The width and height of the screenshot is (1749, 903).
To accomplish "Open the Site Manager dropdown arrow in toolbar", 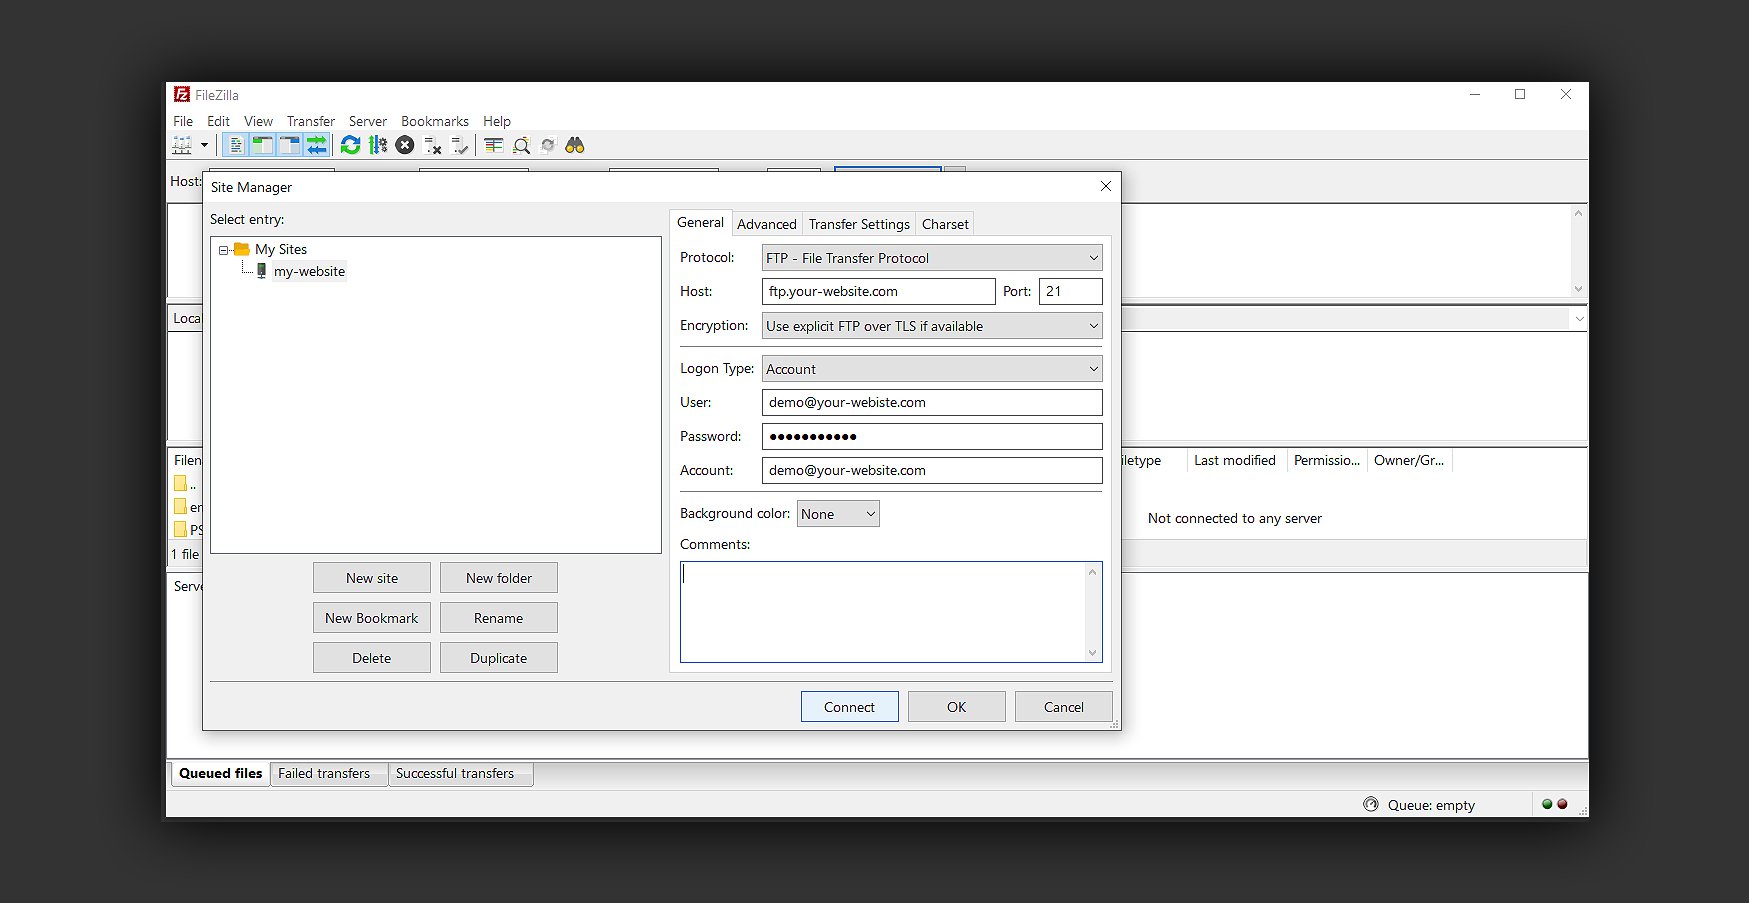I will tap(204, 145).
